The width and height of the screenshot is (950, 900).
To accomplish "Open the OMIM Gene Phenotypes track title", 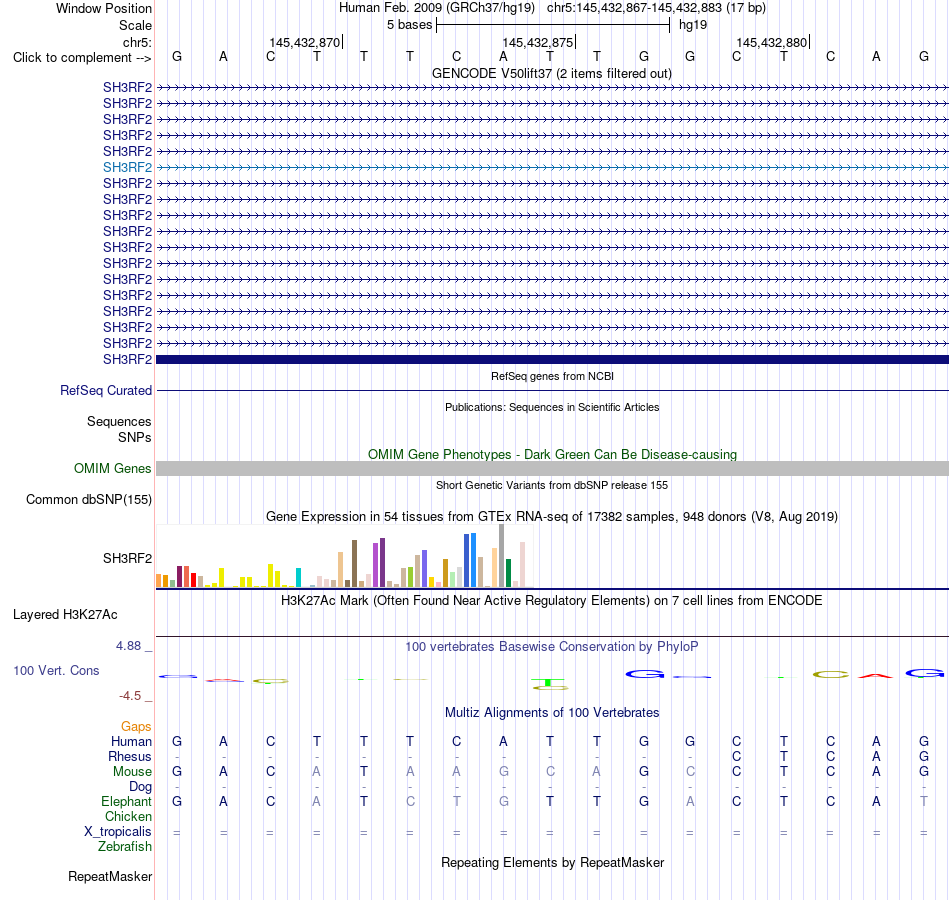I will point(552,455).
